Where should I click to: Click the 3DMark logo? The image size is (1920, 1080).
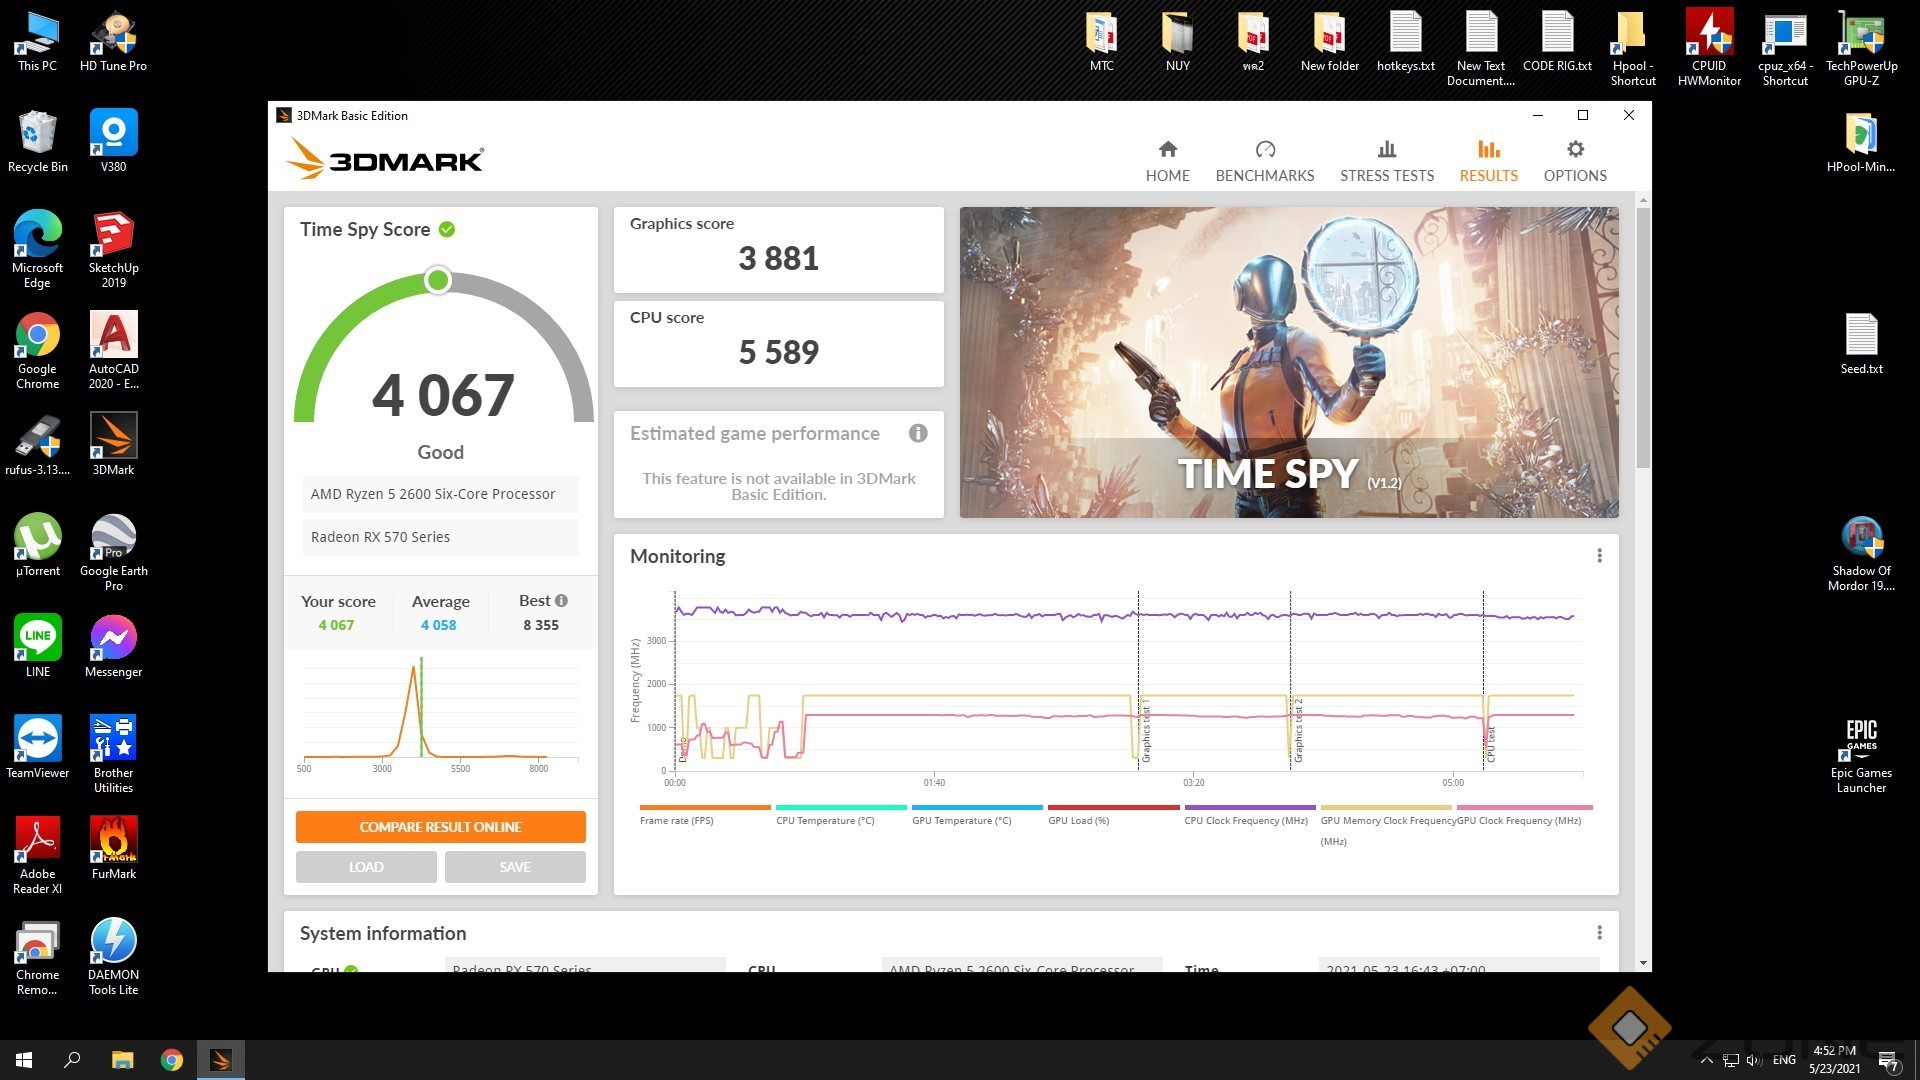point(385,160)
